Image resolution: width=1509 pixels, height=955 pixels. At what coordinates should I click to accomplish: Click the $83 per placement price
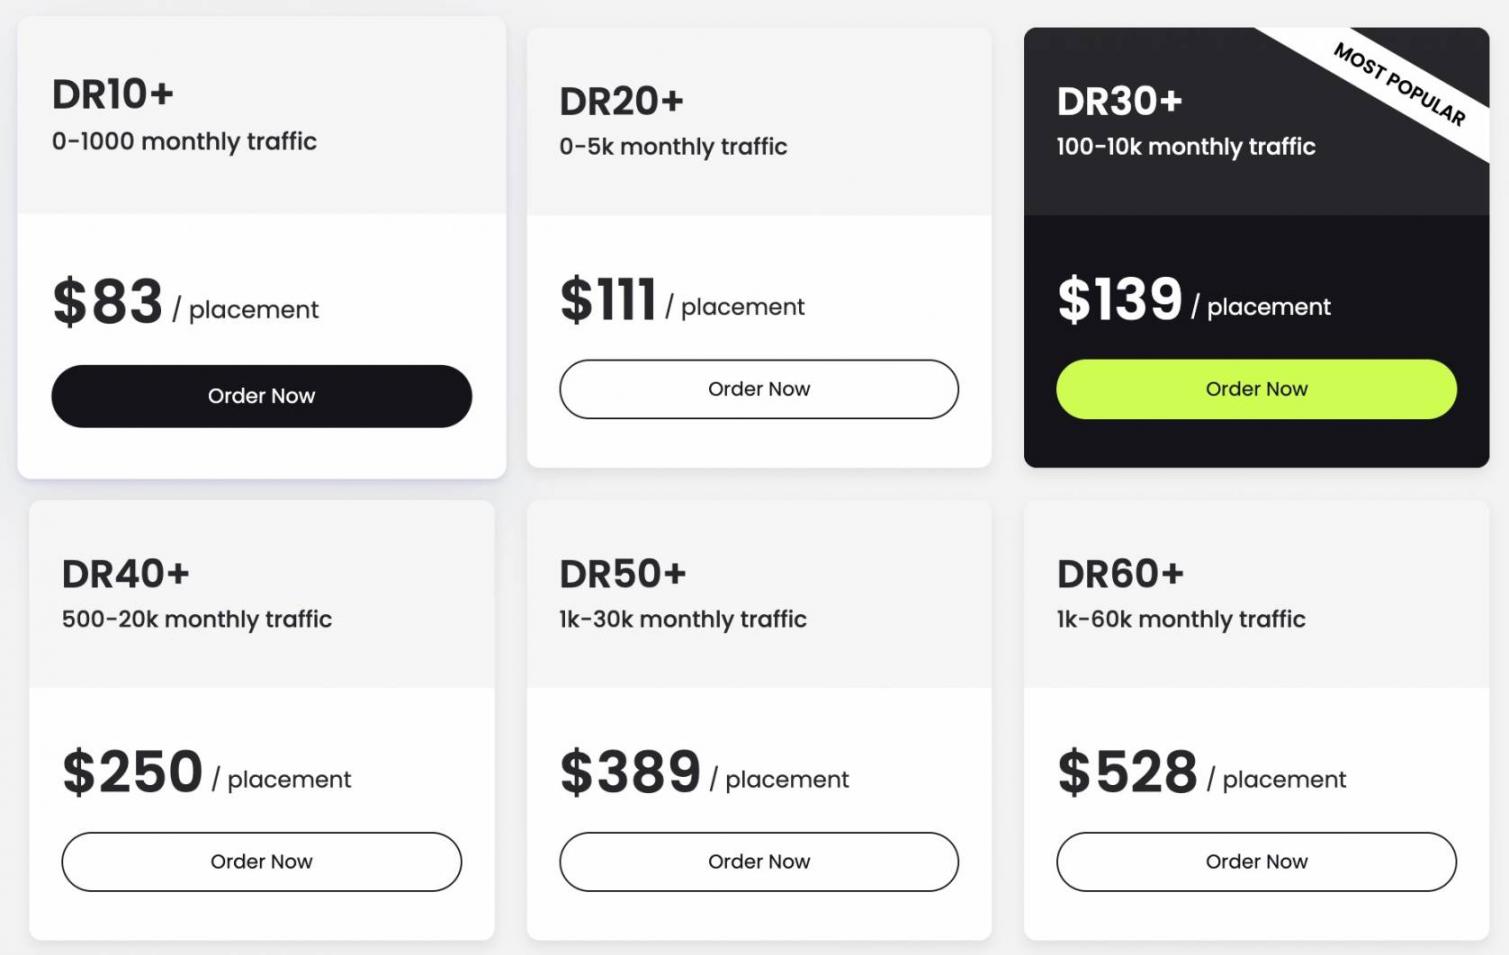coord(108,302)
